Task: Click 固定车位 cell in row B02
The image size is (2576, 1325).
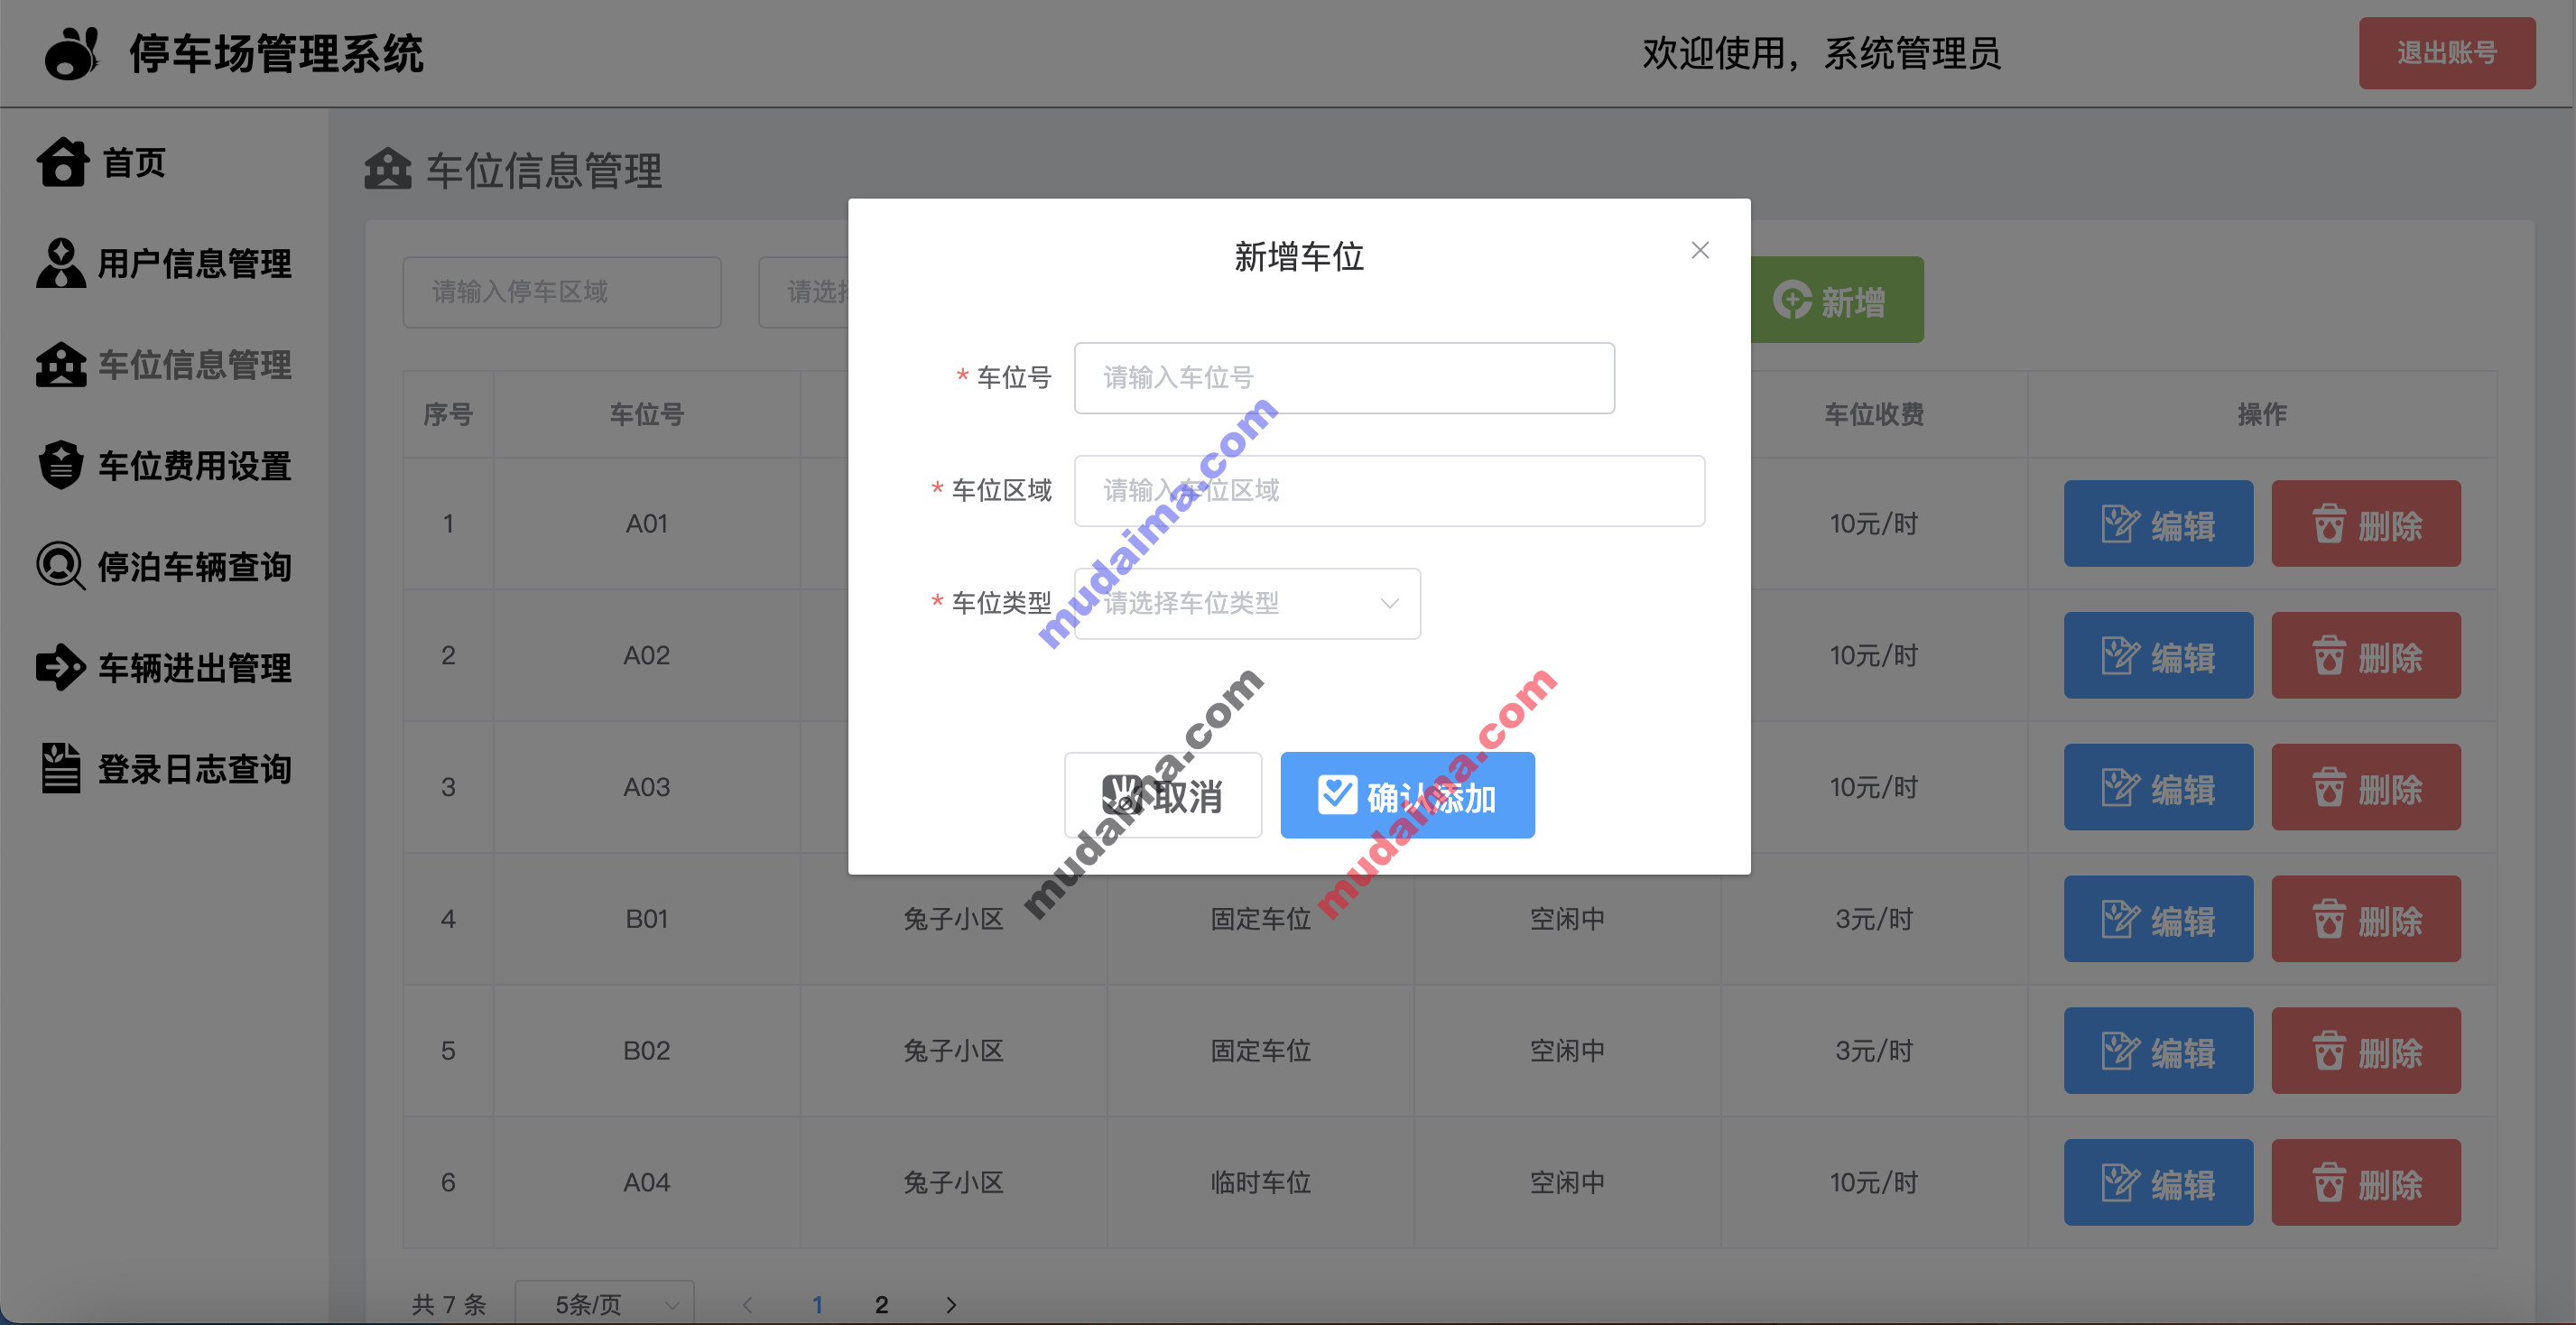Action: point(1260,1051)
